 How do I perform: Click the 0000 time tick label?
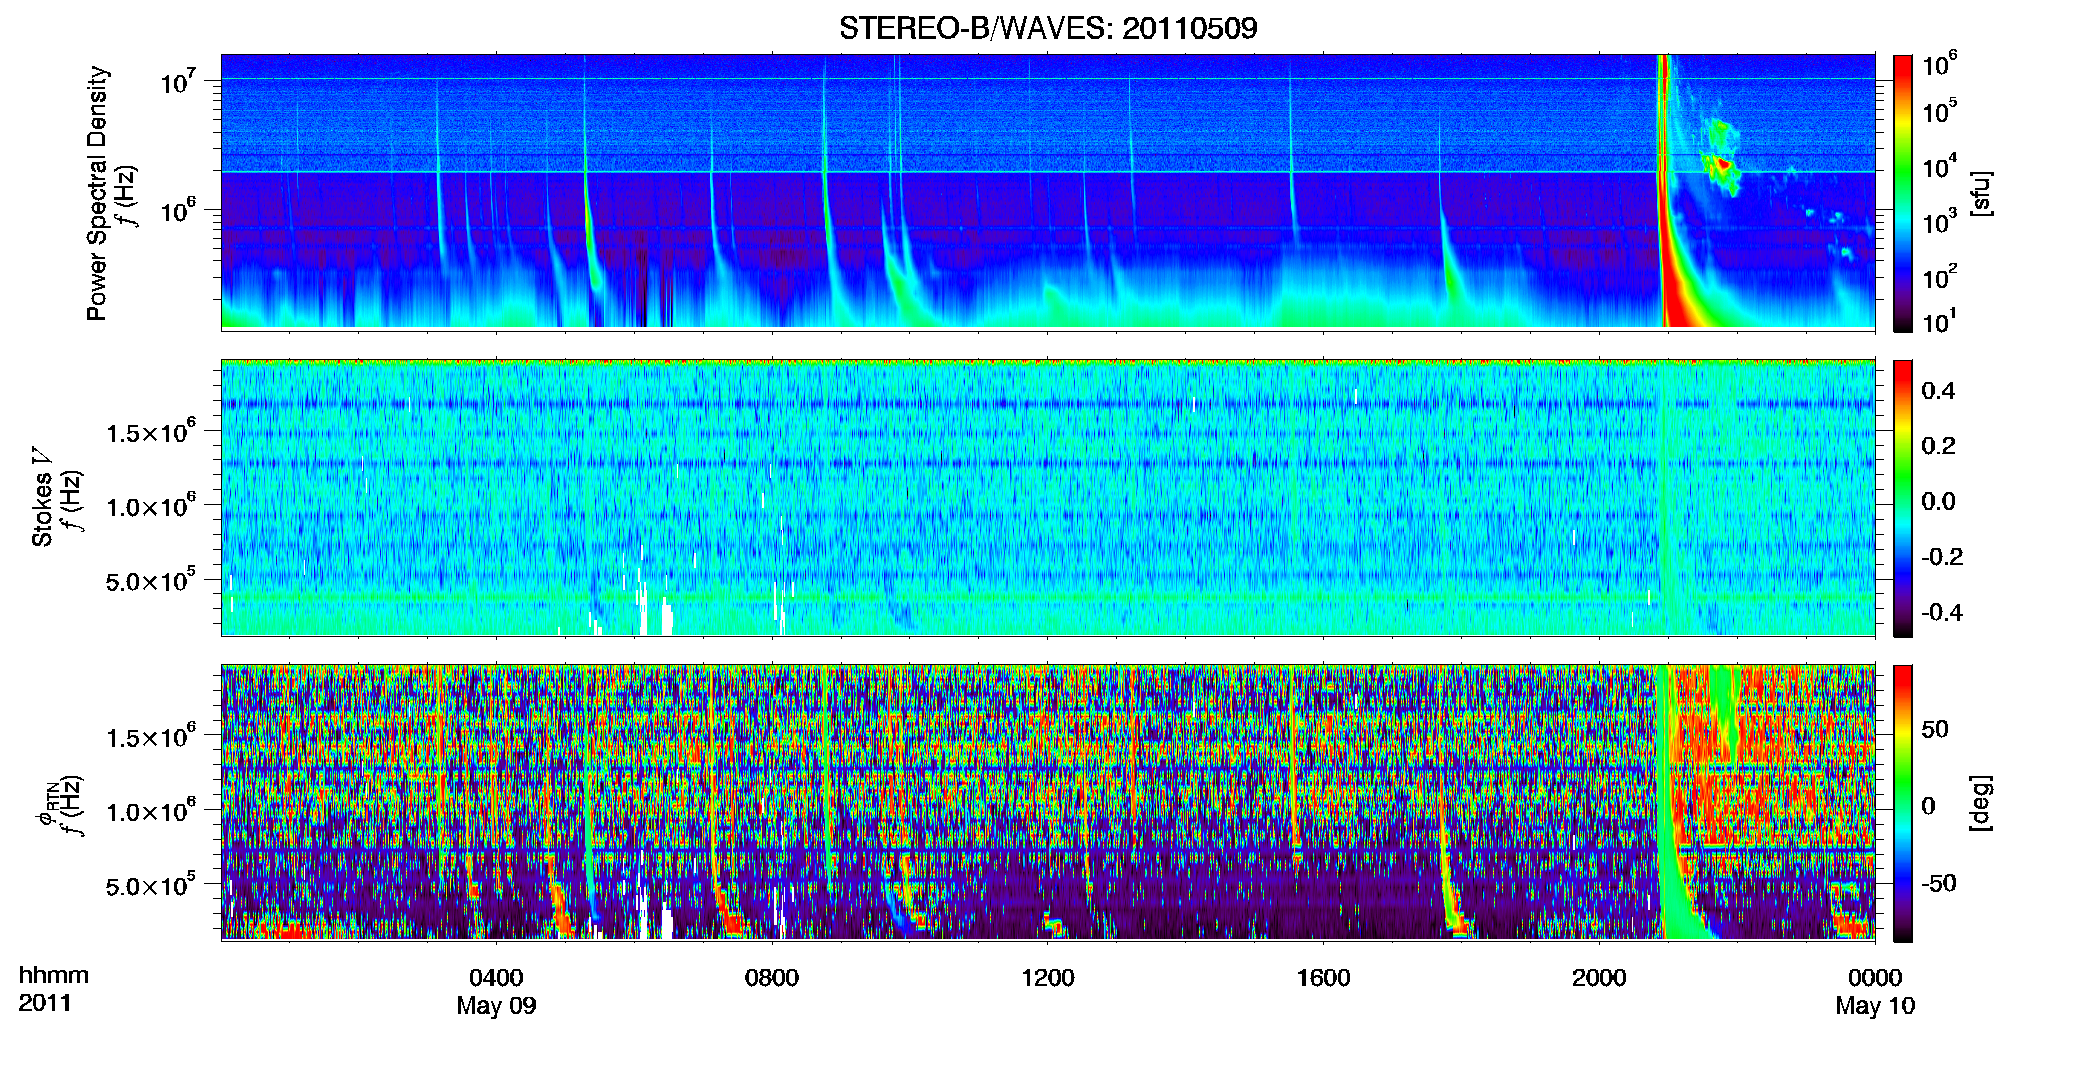(1875, 978)
